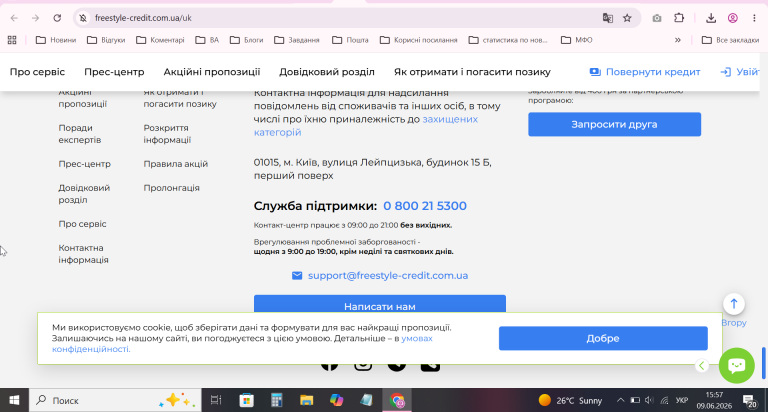Click the envelope icon beside support email
The height and width of the screenshot is (412, 768).
pos(297,276)
